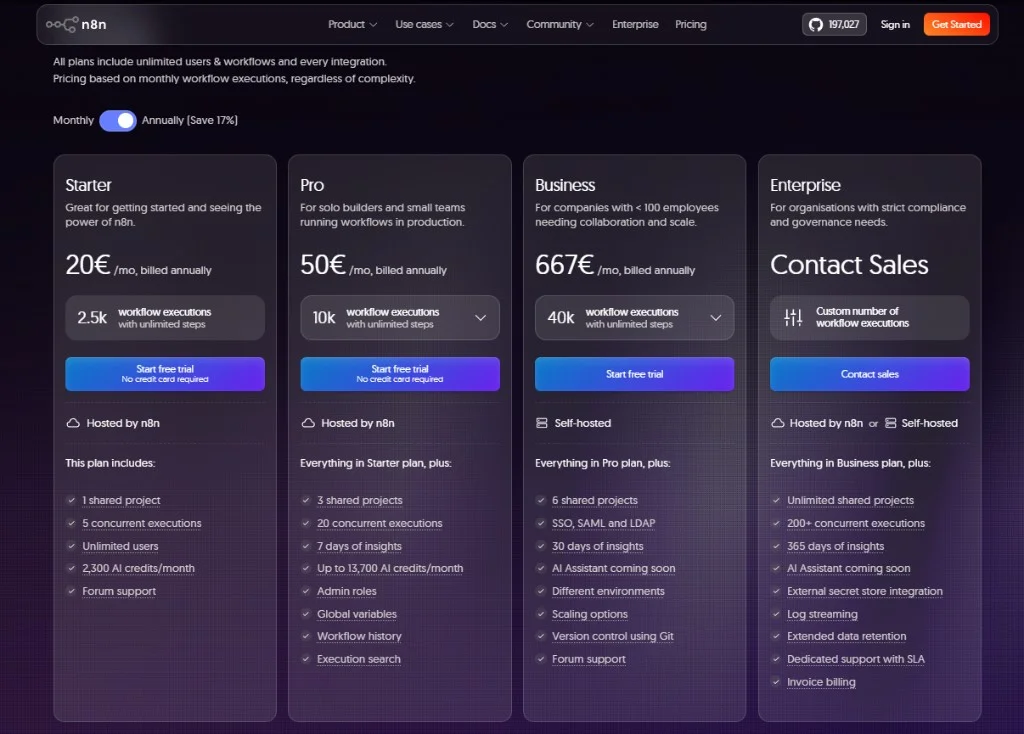Screen dimensions: 1024x734
Task: Click 200+ concurrent executions feature text
Action: click(x=856, y=523)
